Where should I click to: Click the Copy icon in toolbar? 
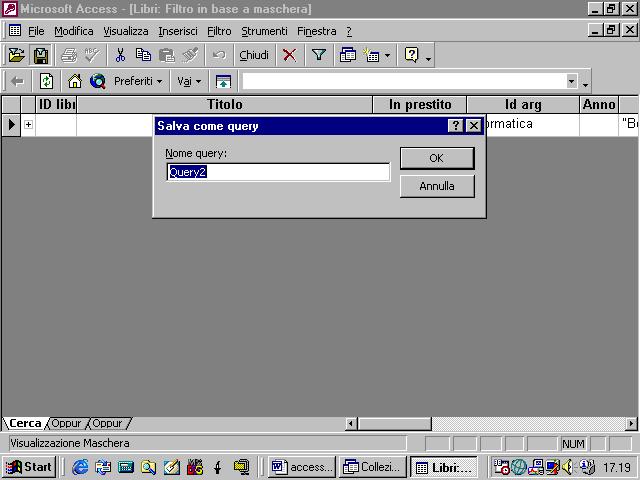point(143,55)
